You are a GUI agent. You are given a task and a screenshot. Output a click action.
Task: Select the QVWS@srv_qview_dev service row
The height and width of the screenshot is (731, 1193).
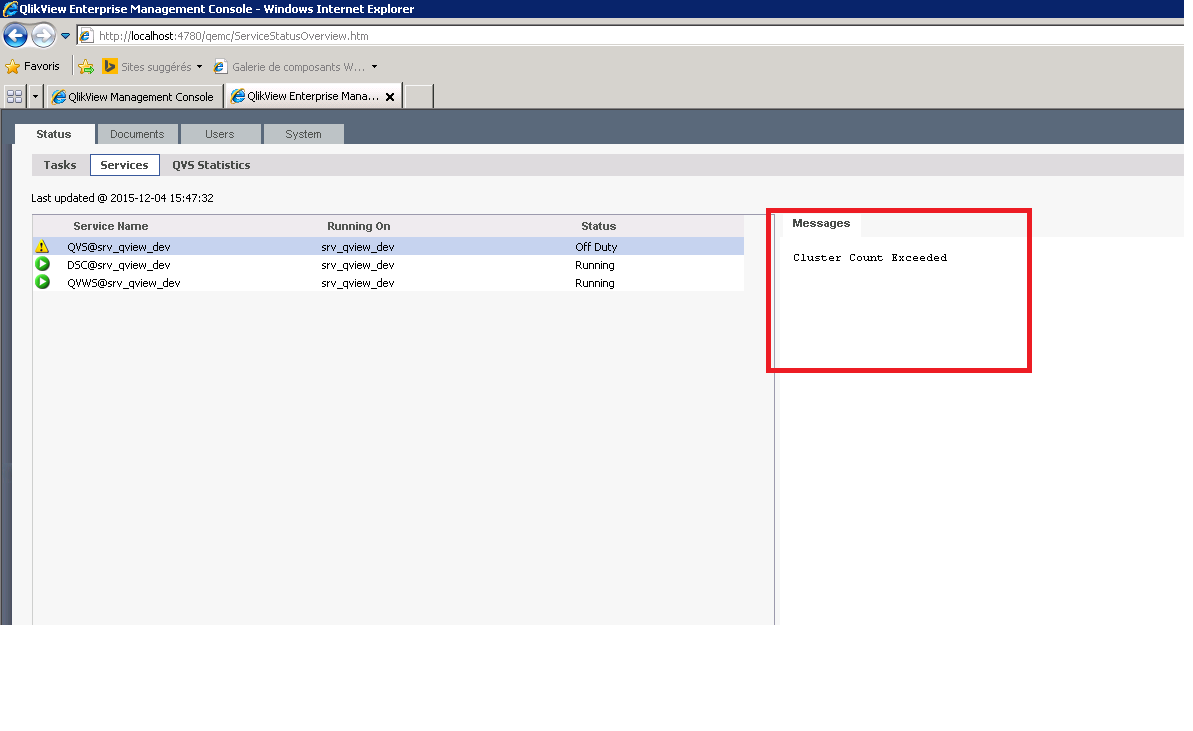tap(388, 283)
